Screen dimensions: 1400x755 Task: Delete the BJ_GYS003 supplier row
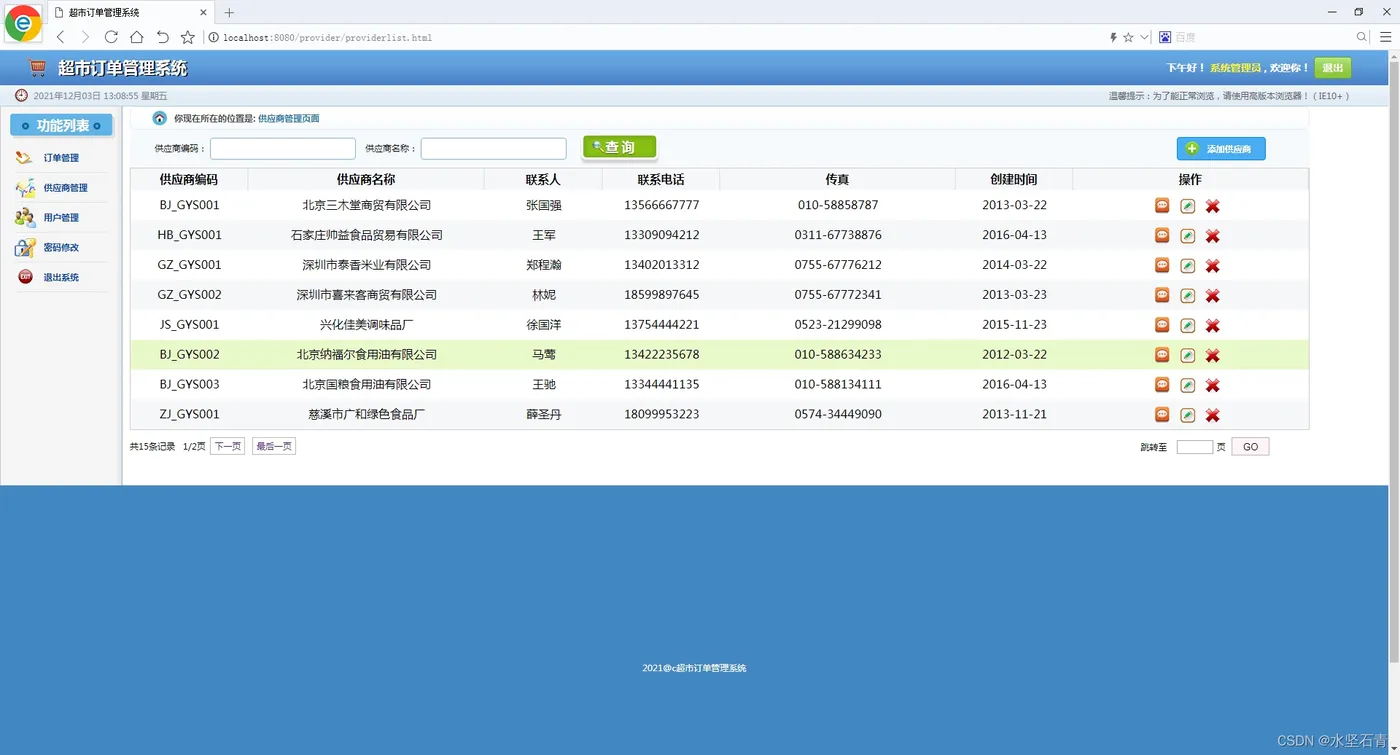1212,386
